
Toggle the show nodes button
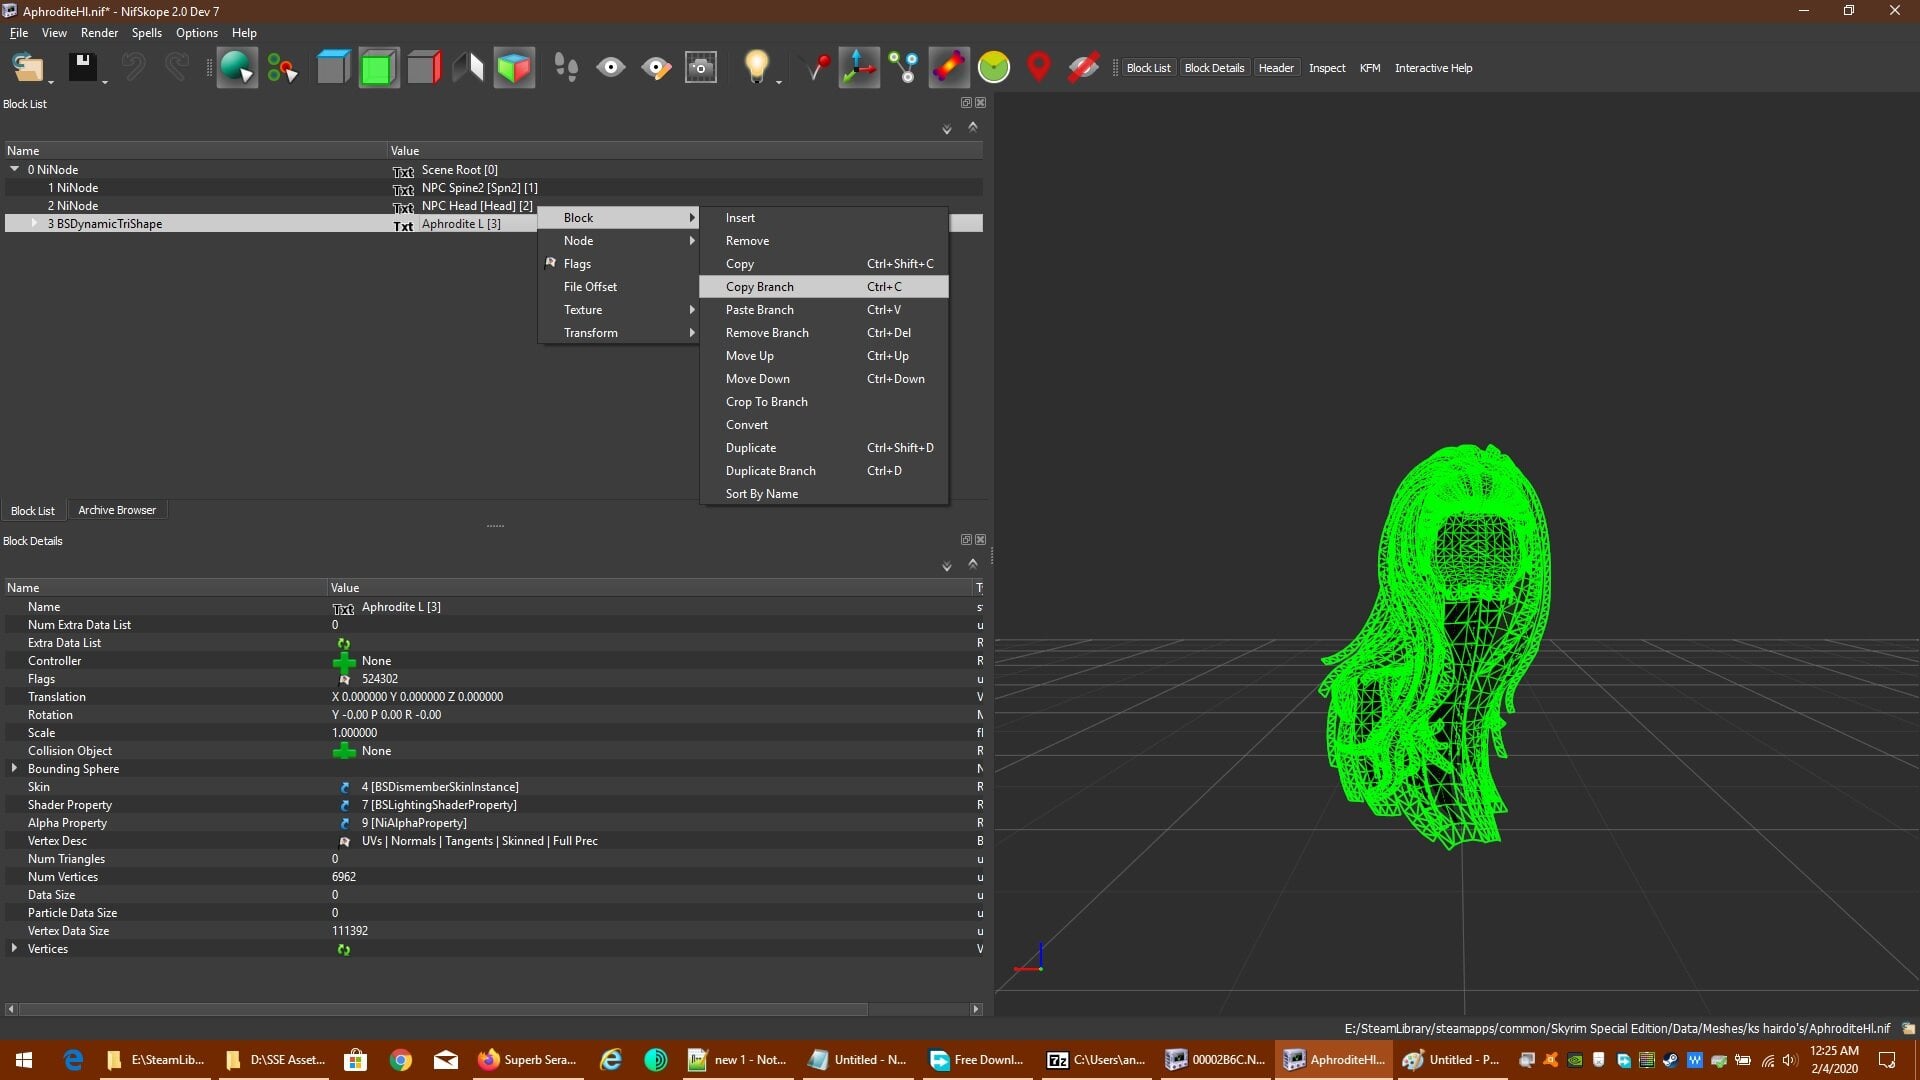pyautogui.click(x=904, y=68)
